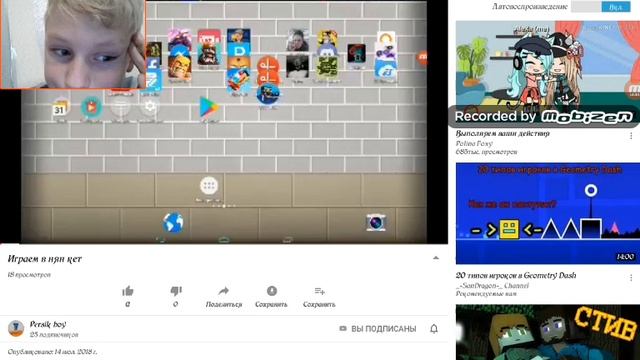Viewport: 640px width, 360px height.
Task: Tap the orange play video app icon
Action: point(91,107)
